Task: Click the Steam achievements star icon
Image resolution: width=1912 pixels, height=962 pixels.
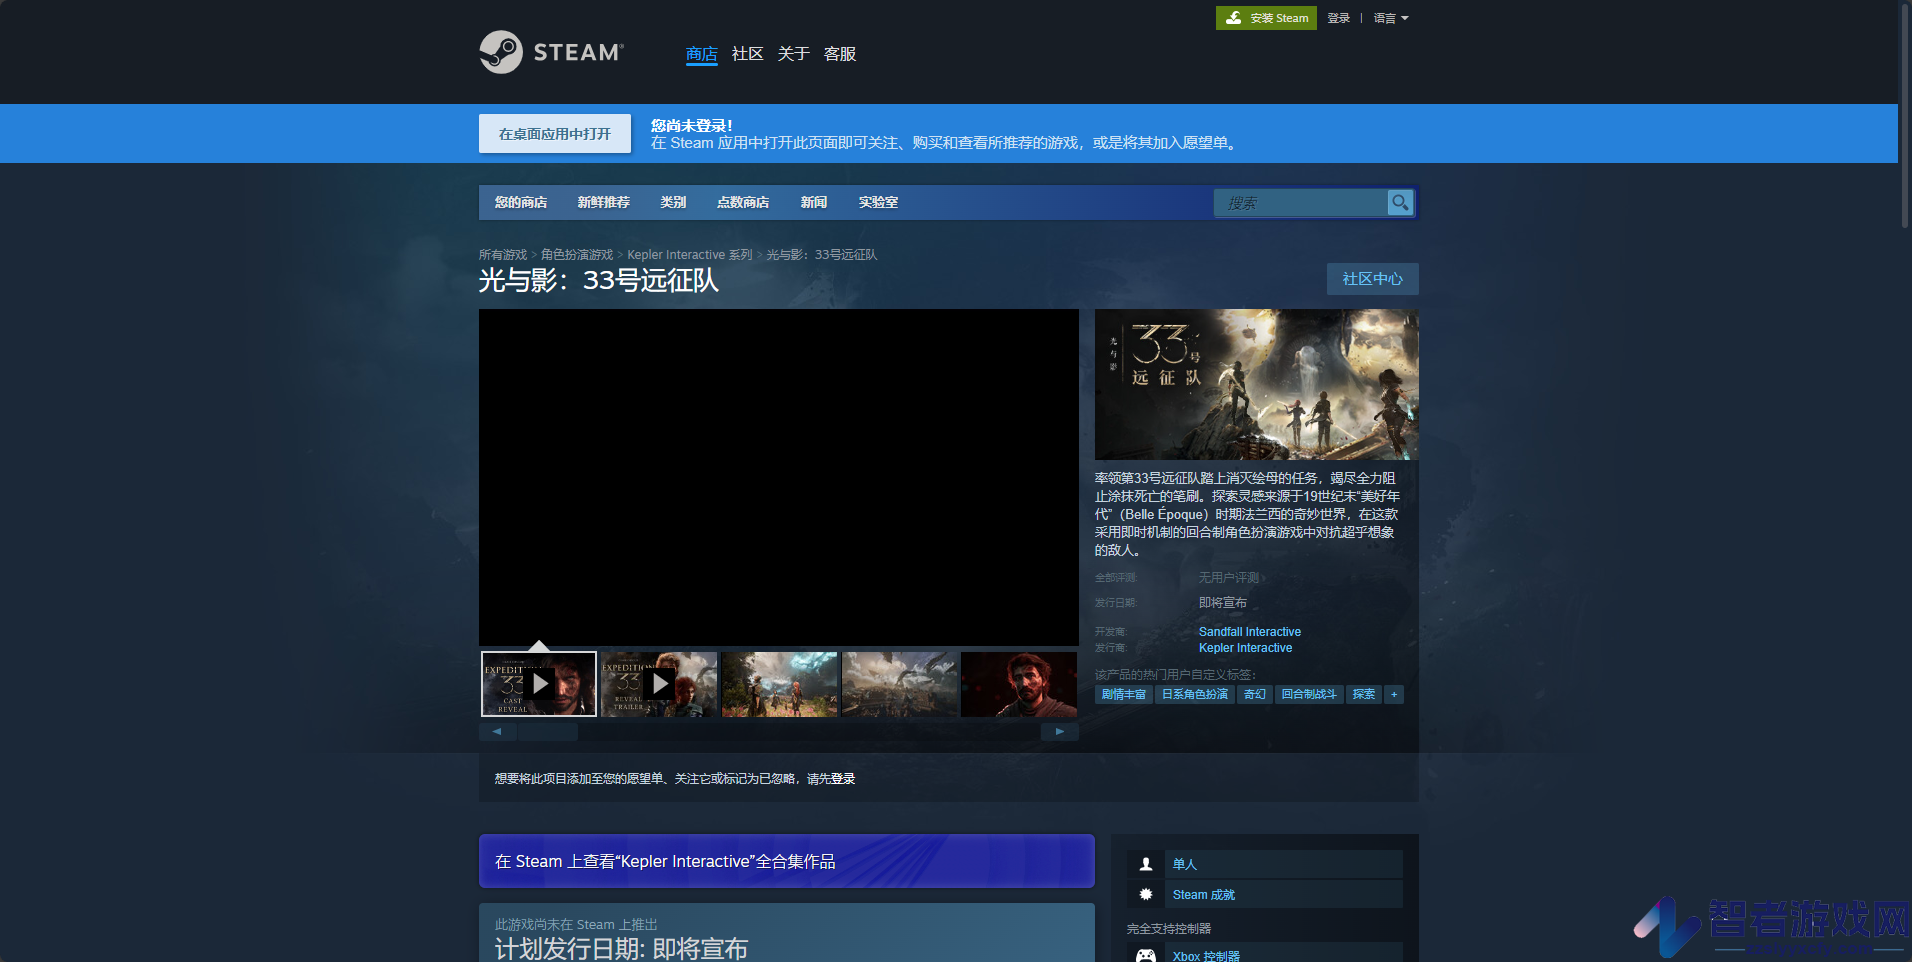Action: [x=1146, y=894]
